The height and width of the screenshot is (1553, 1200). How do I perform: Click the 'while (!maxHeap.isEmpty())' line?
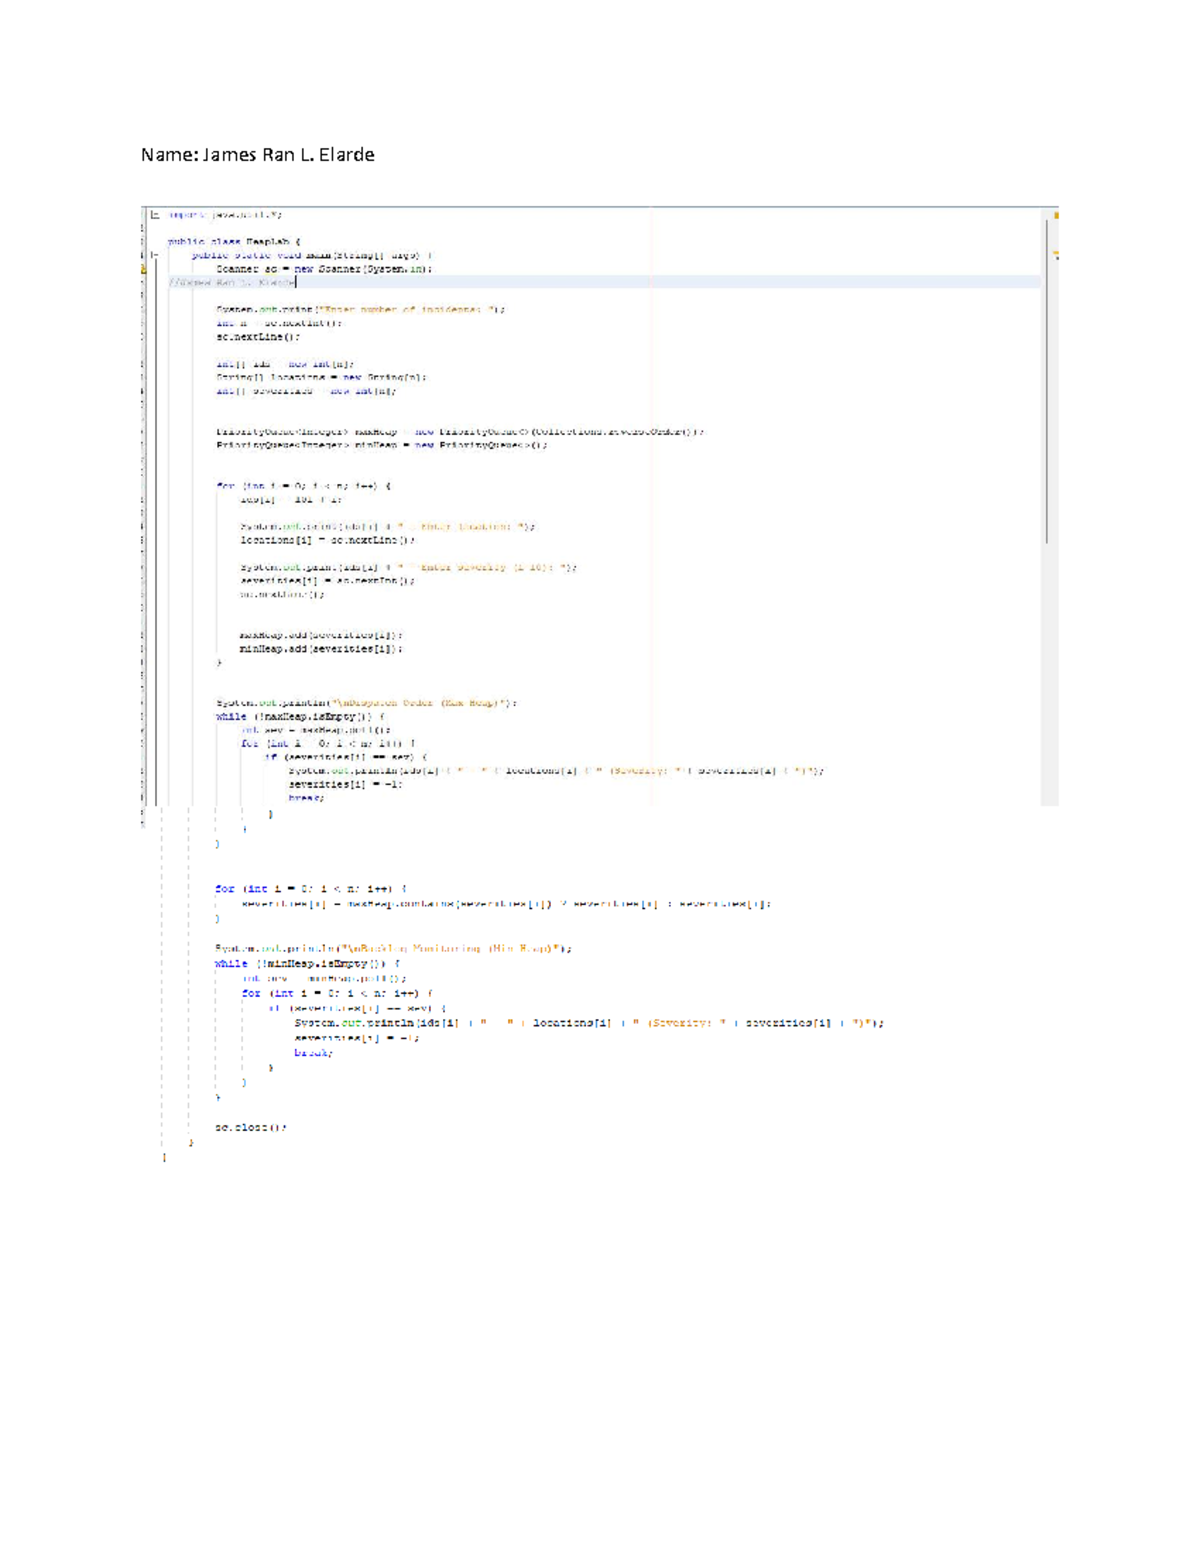[300, 717]
